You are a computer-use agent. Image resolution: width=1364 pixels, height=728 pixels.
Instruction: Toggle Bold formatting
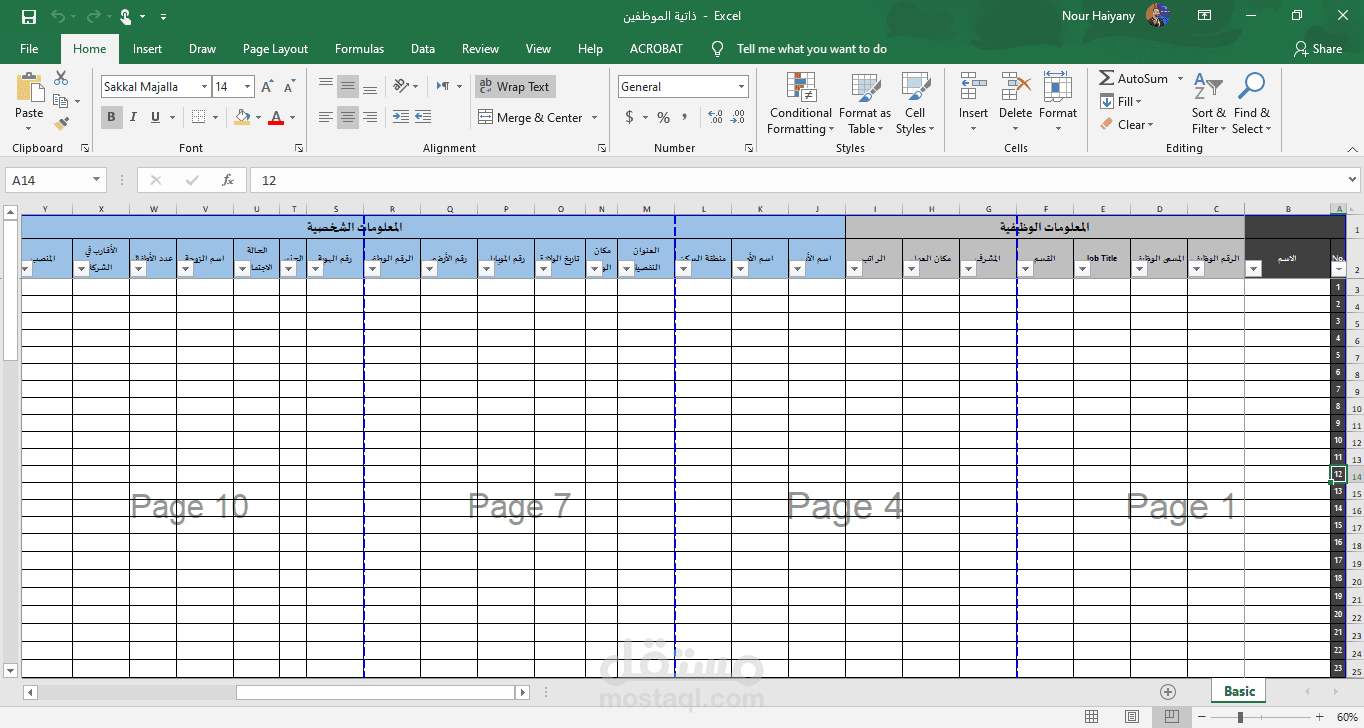point(112,117)
